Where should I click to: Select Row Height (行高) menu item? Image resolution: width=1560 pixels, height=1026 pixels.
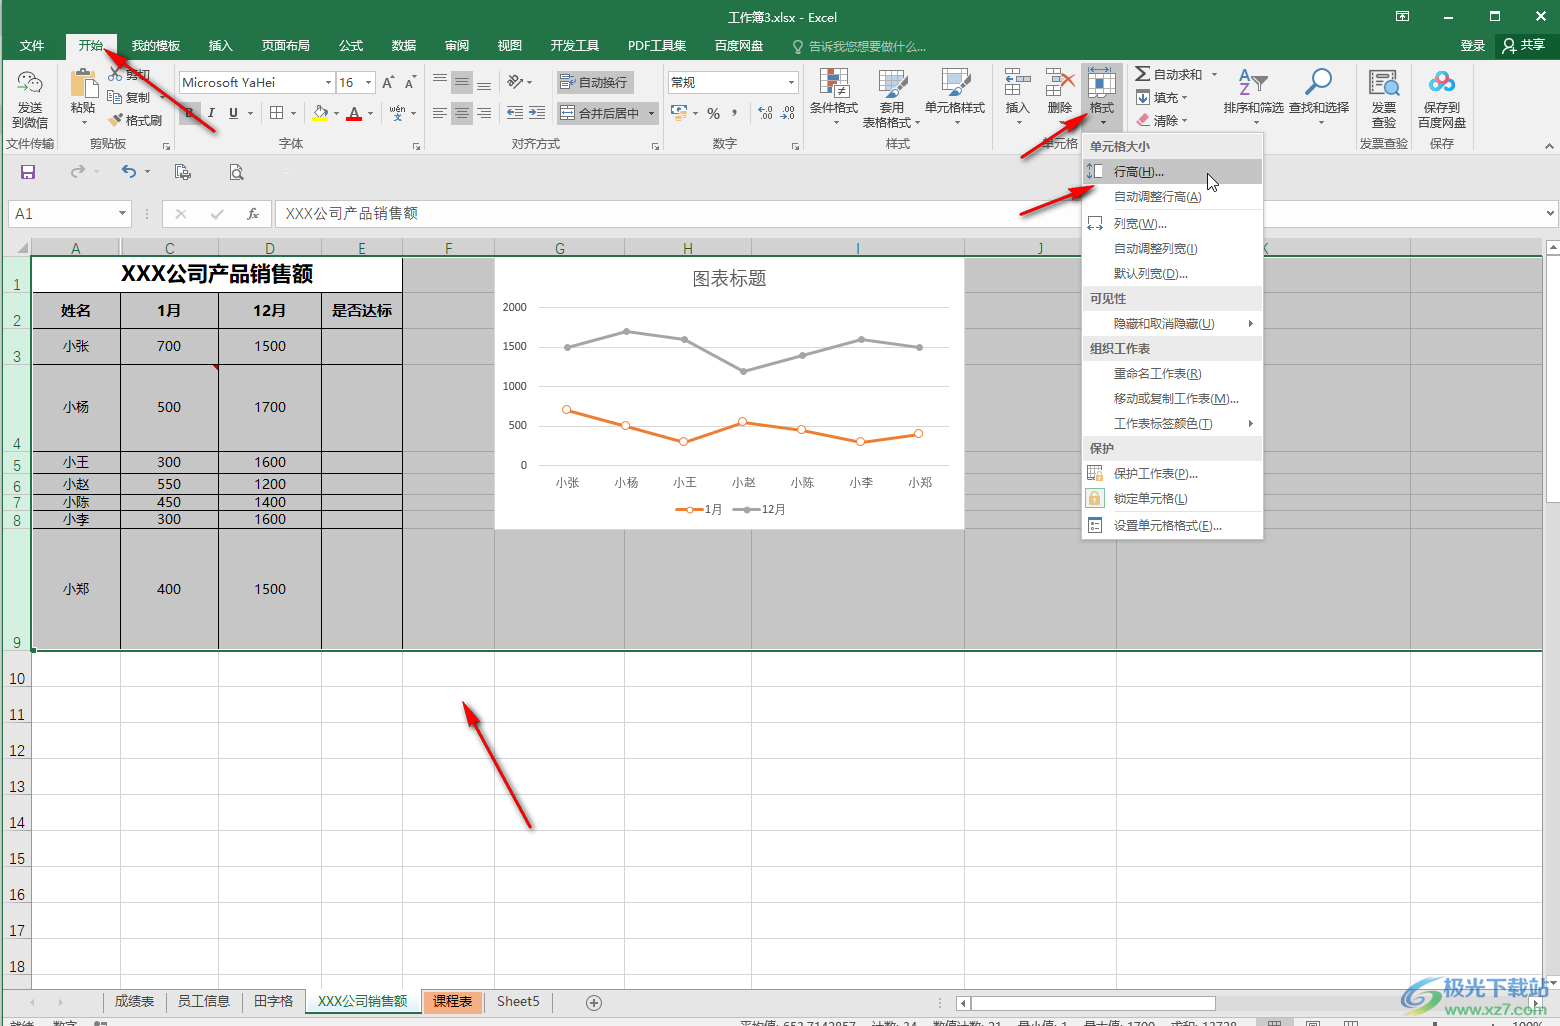pos(1139,172)
